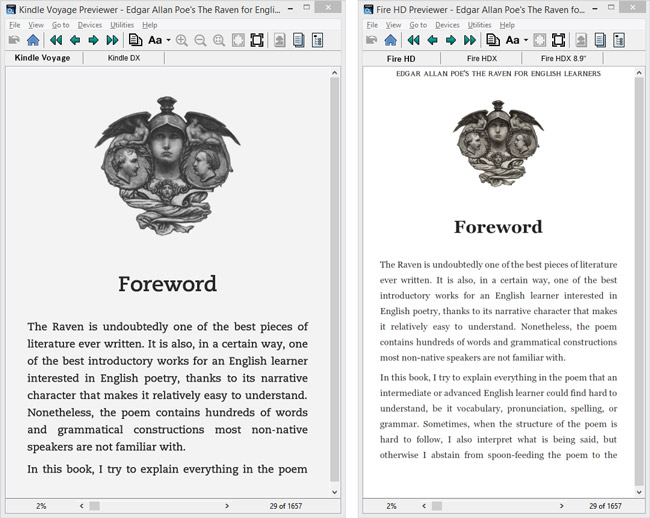Go to next chapter in Fire HD Previewer

pos(470,40)
